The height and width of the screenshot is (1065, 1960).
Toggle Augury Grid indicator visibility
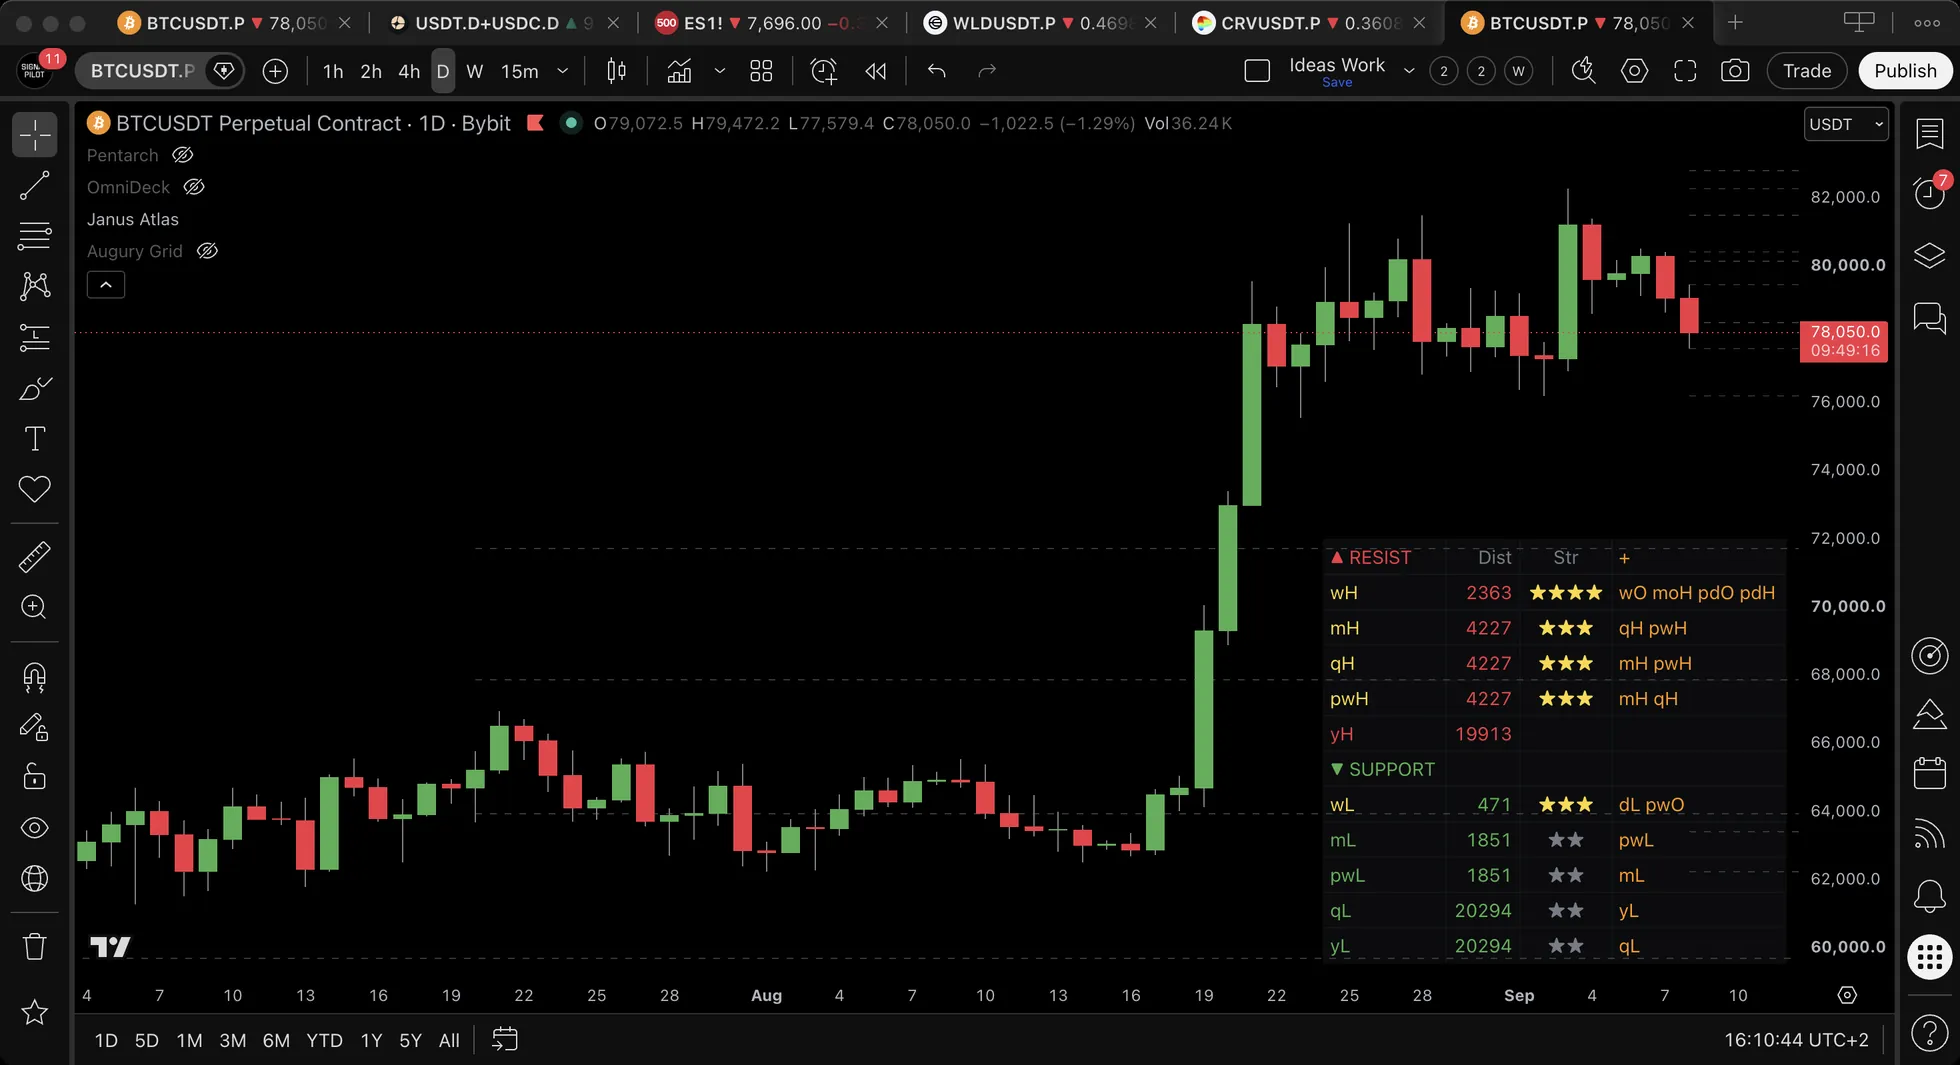207,251
